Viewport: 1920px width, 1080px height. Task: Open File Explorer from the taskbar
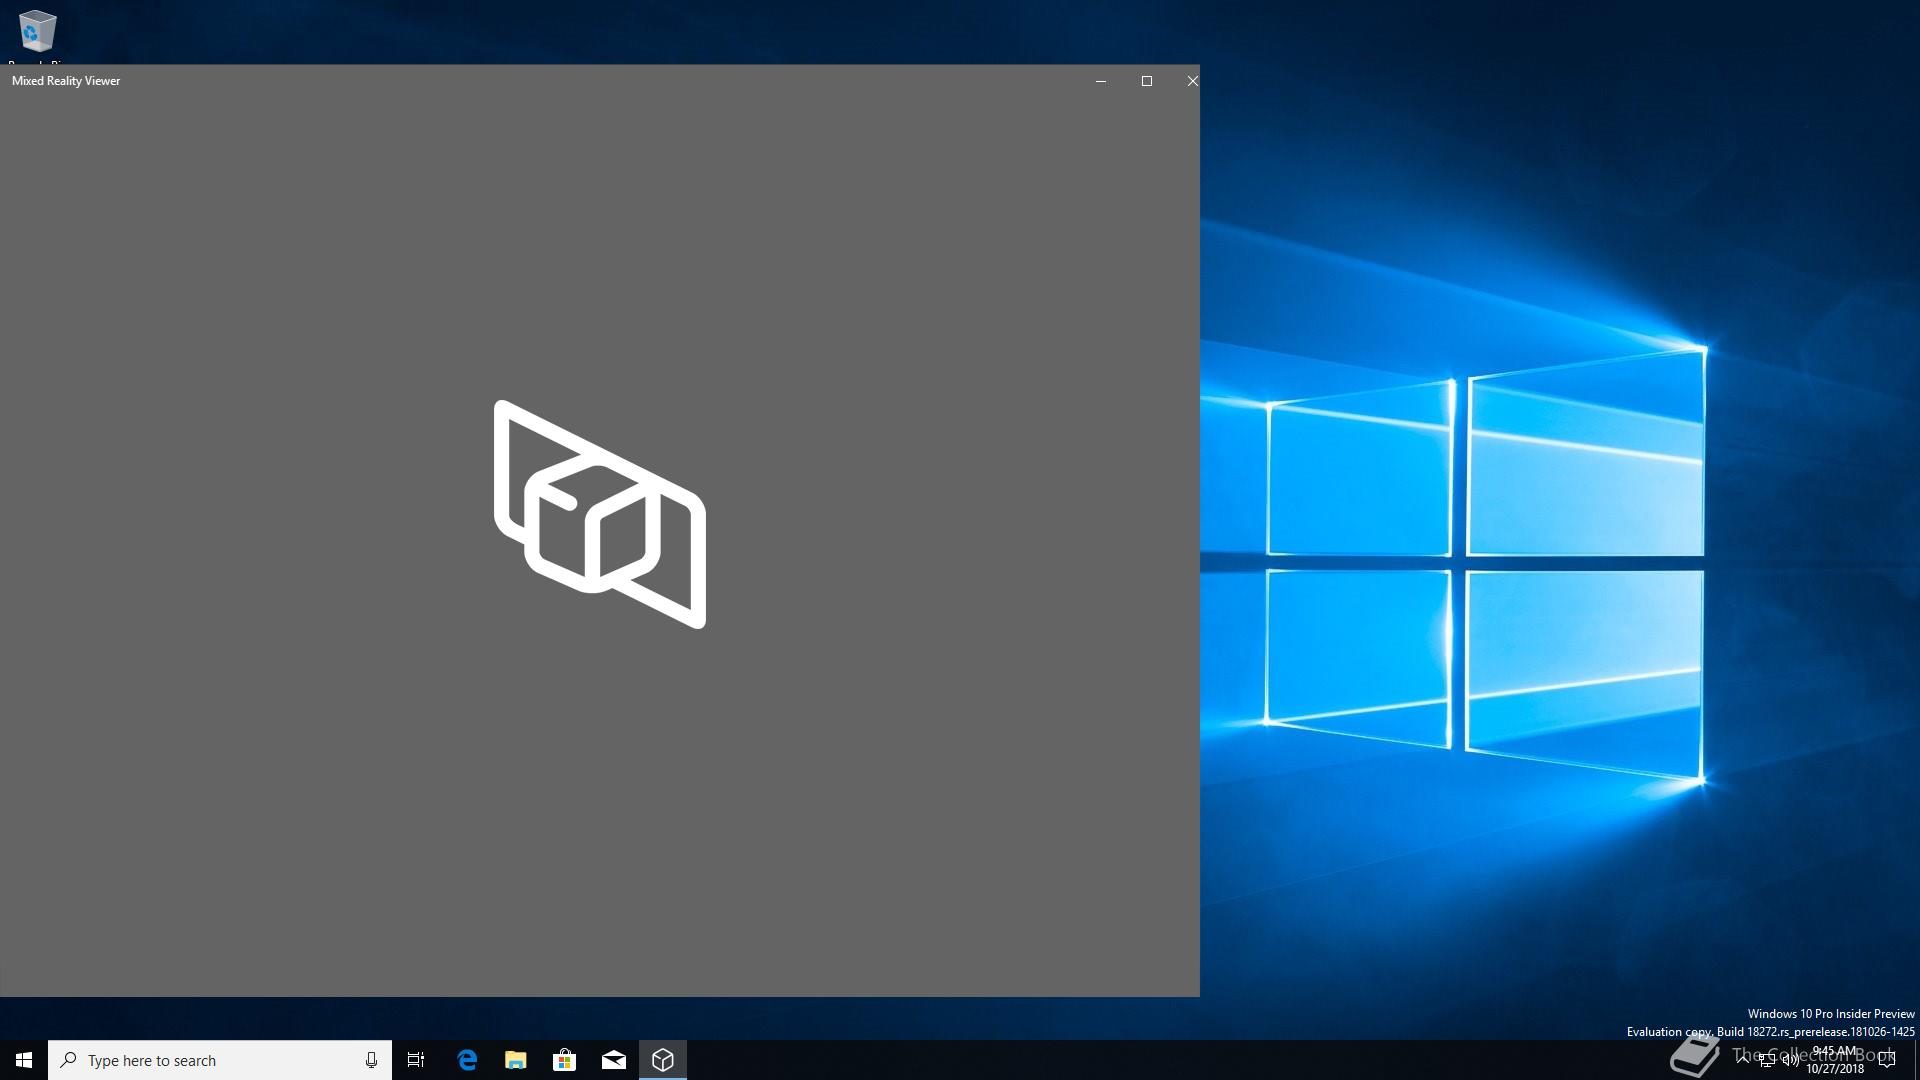point(516,1060)
